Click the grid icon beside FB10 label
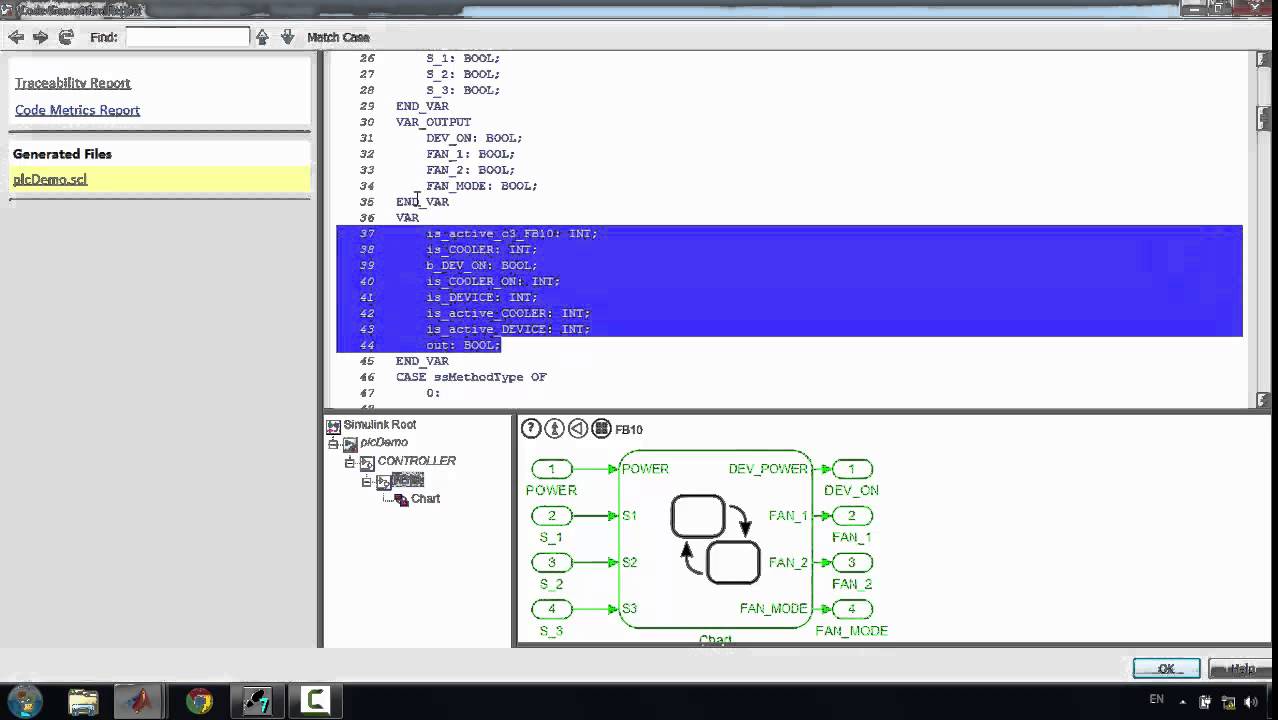The width and height of the screenshot is (1278, 720). click(x=601, y=429)
